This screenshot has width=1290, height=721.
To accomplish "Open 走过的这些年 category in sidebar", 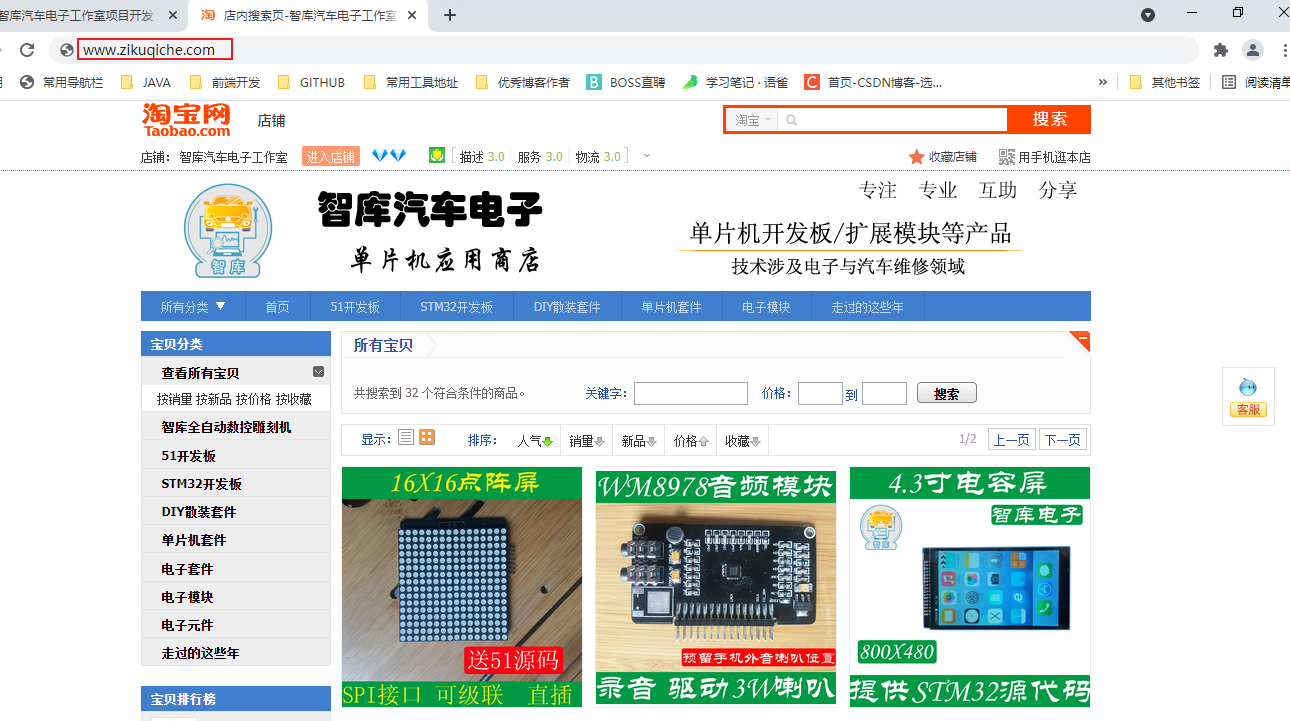I will tap(200, 652).
